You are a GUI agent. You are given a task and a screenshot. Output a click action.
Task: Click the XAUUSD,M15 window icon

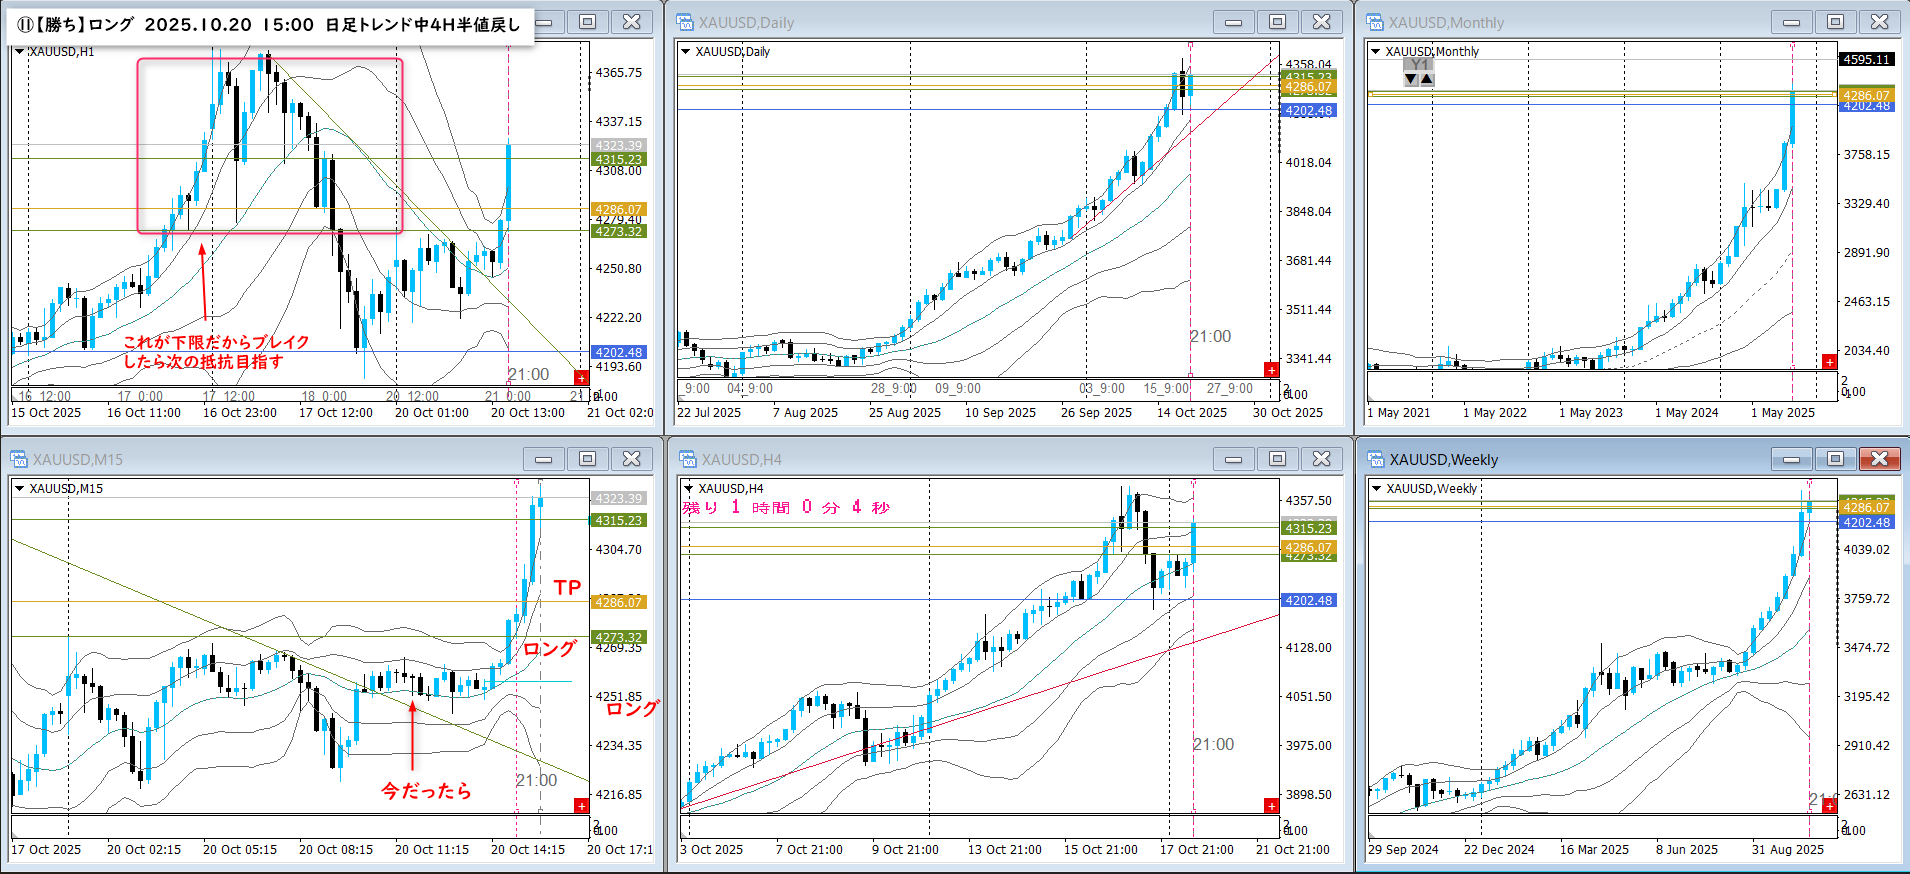tap(19, 459)
